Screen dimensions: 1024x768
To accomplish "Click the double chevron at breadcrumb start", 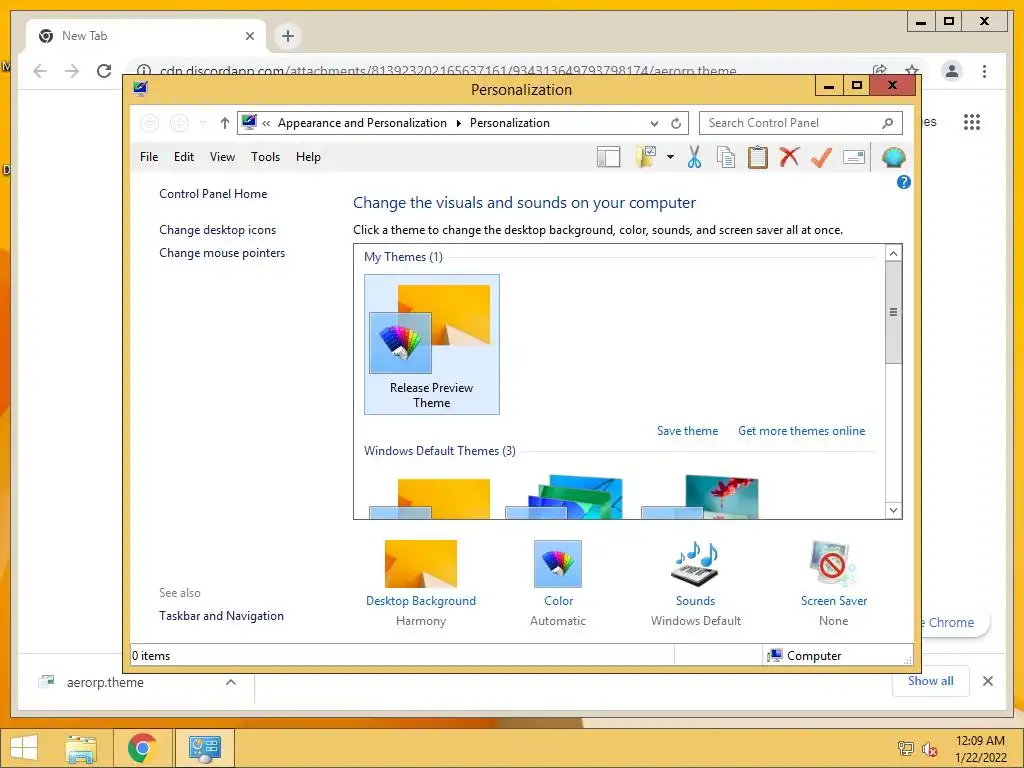I will (266, 123).
